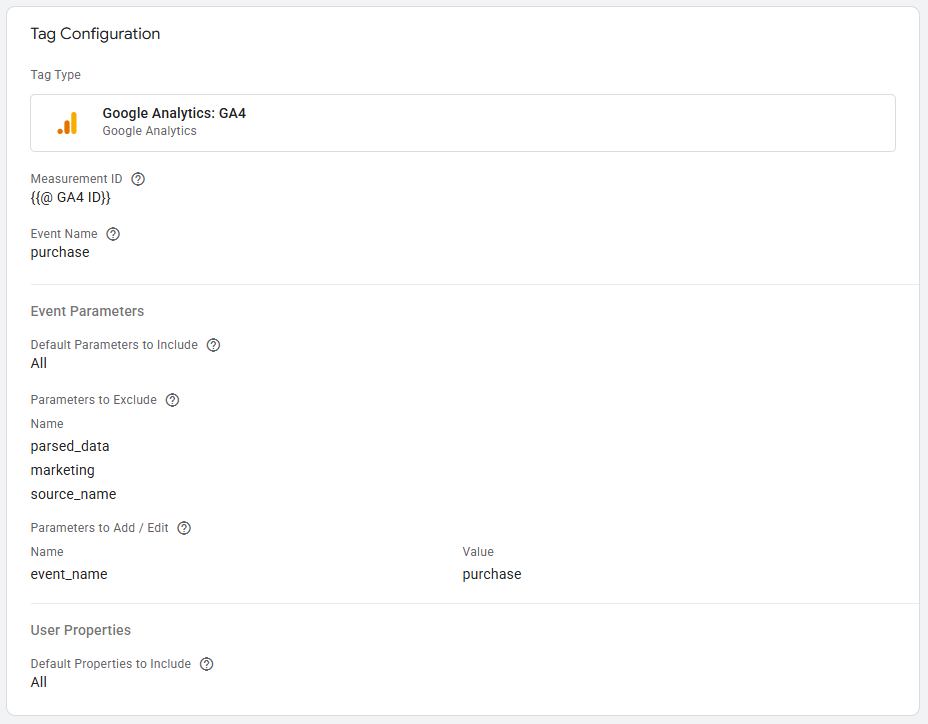Click the Event Parameters section heading
This screenshot has width=928, height=724.
click(x=87, y=311)
